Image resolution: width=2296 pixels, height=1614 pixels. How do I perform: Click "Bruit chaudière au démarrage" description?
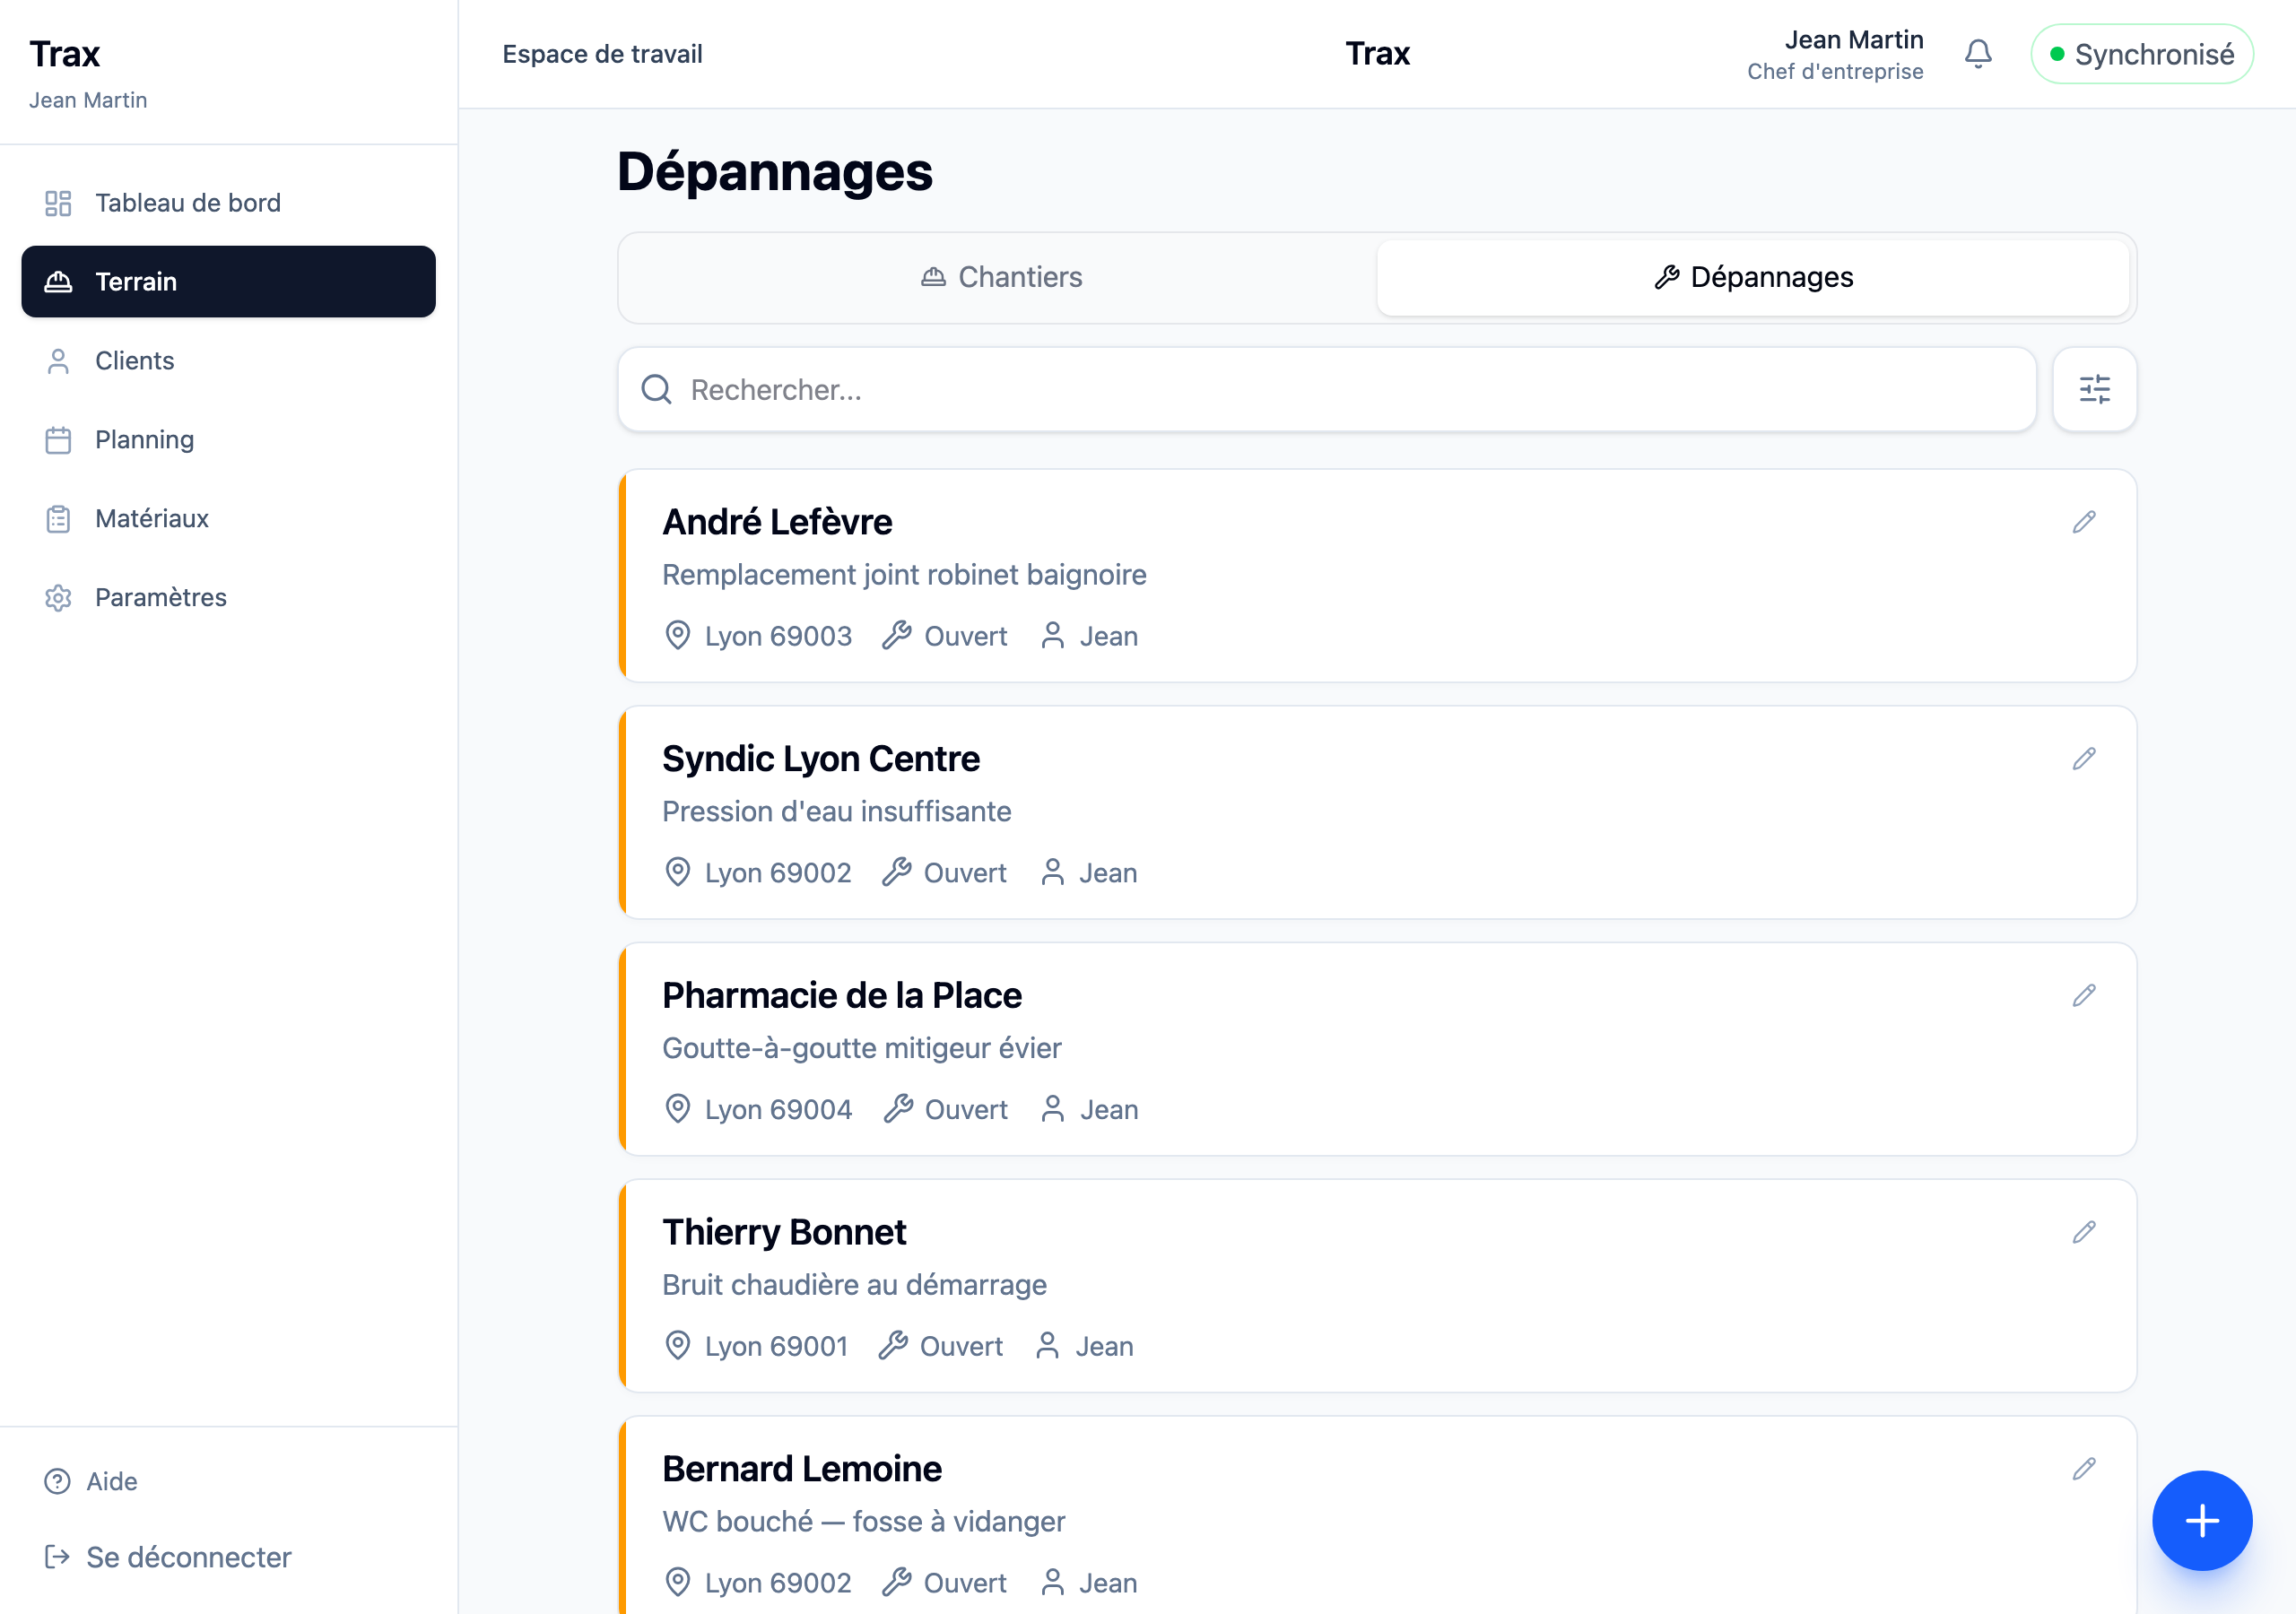[x=854, y=1285]
